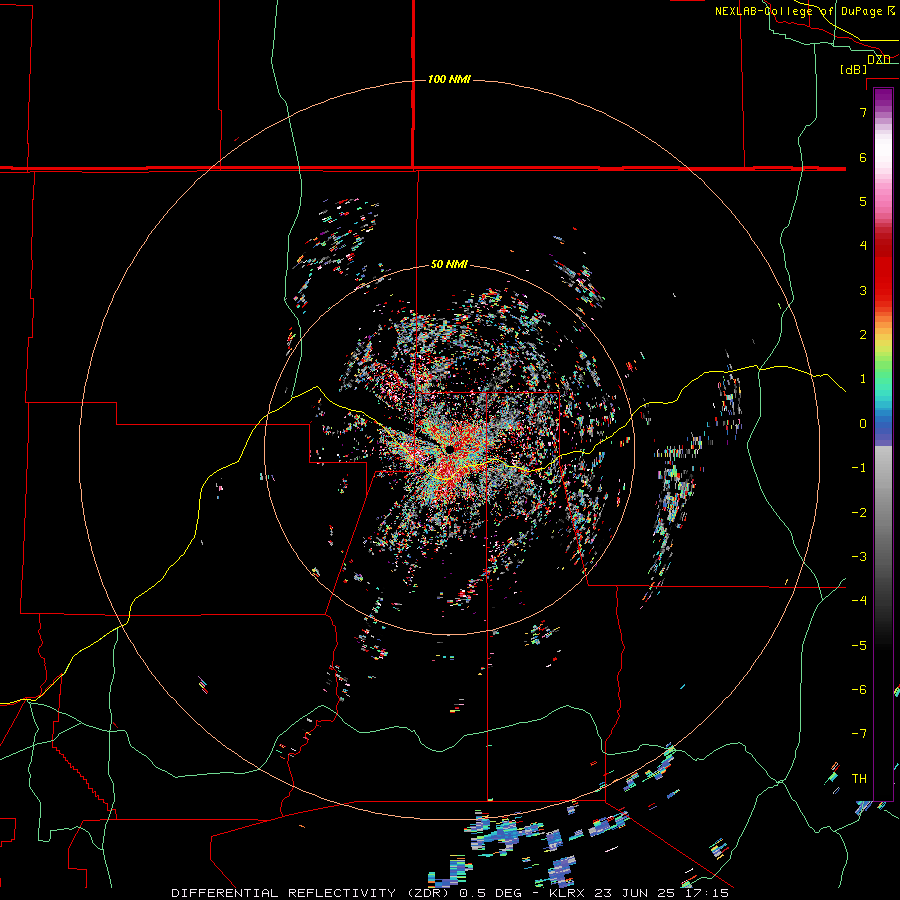Click the "100 NMI" range ring label
The image size is (900, 900).
(449, 79)
